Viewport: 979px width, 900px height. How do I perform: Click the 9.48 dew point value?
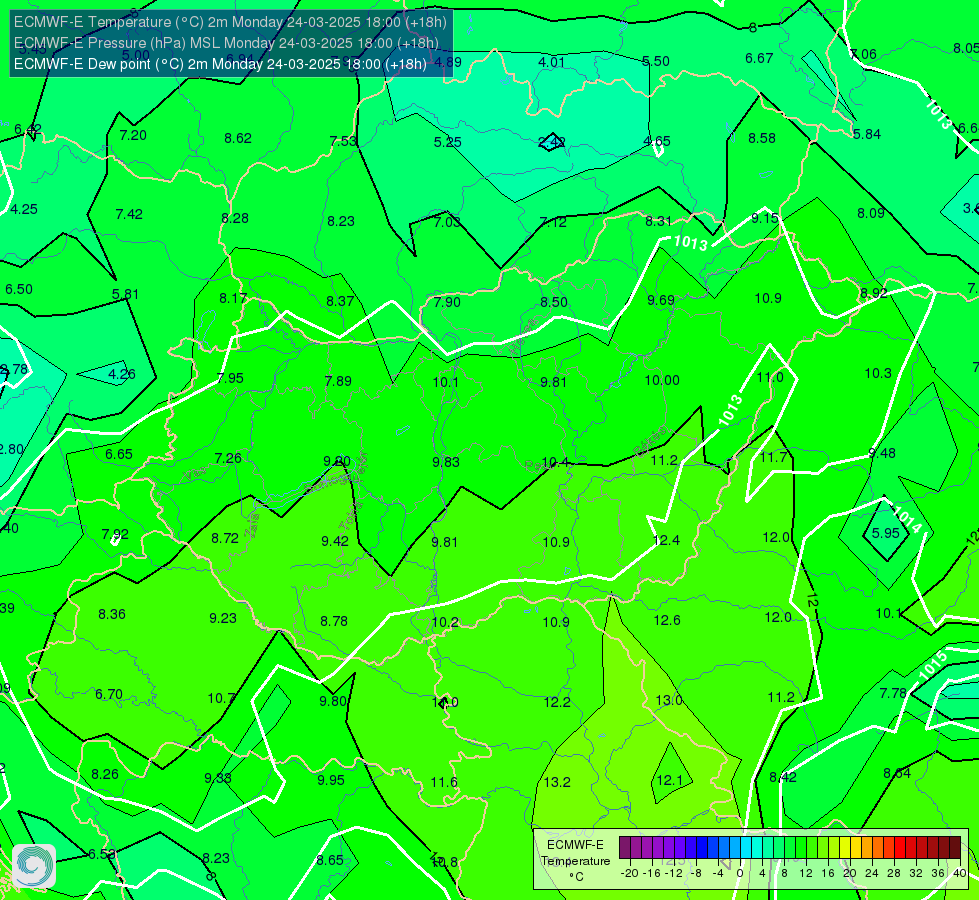pyautogui.click(x=882, y=453)
